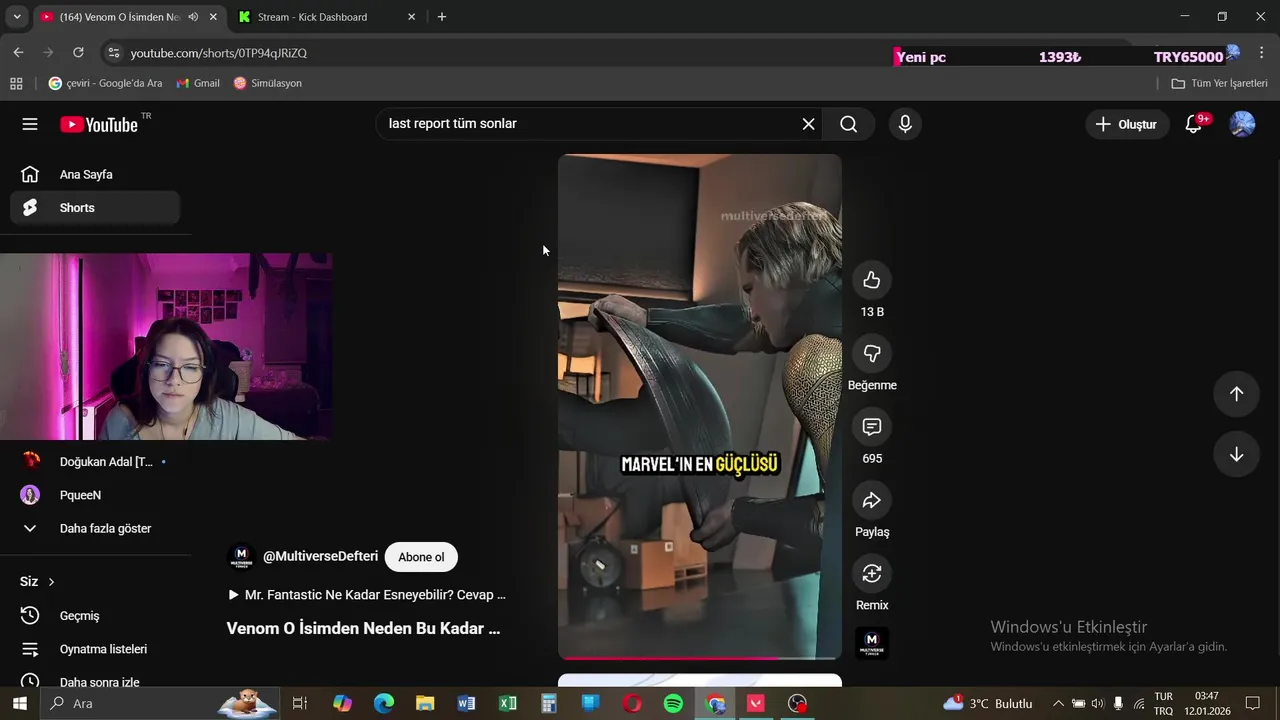Open the Siz section chevron
Screen dimensions: 1280x720
(51, 582)
